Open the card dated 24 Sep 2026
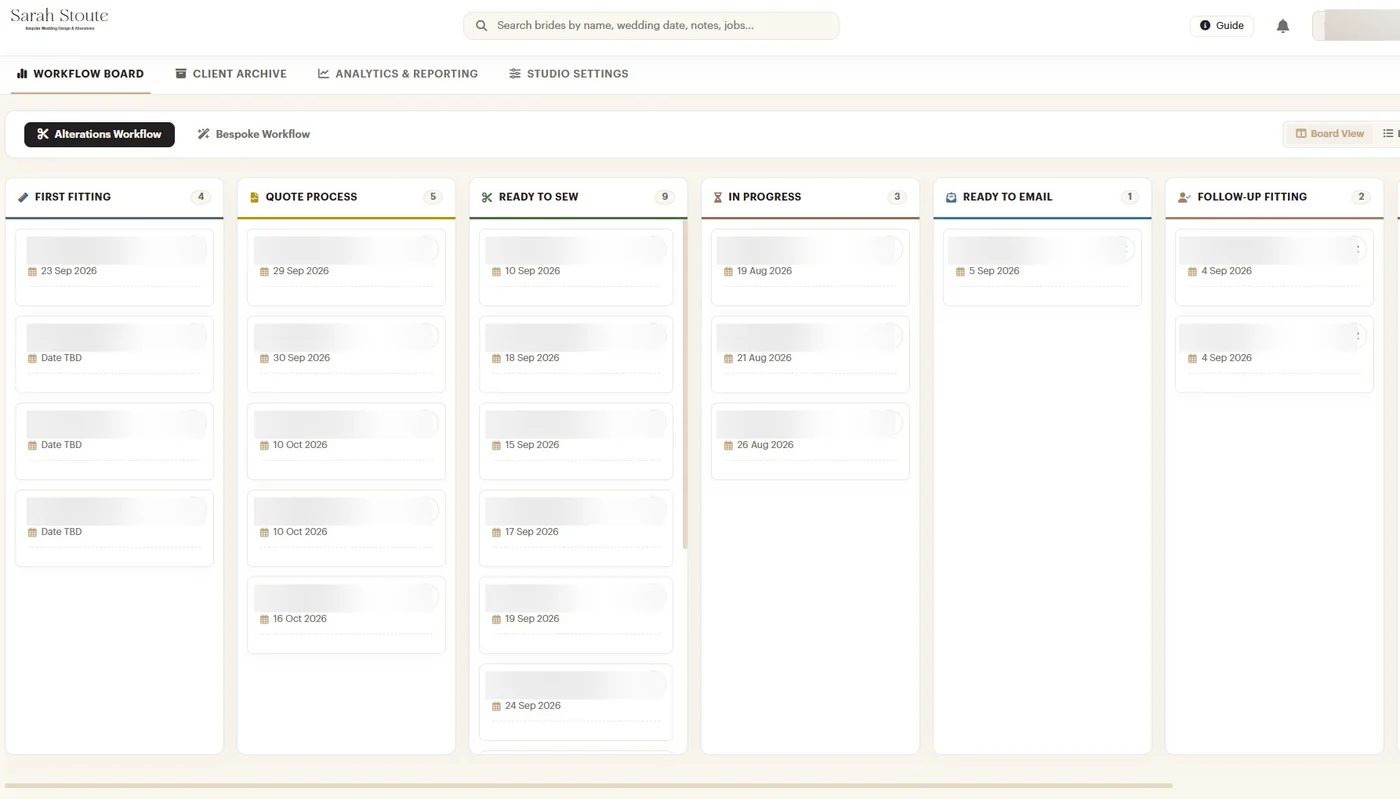 point(576,702)
